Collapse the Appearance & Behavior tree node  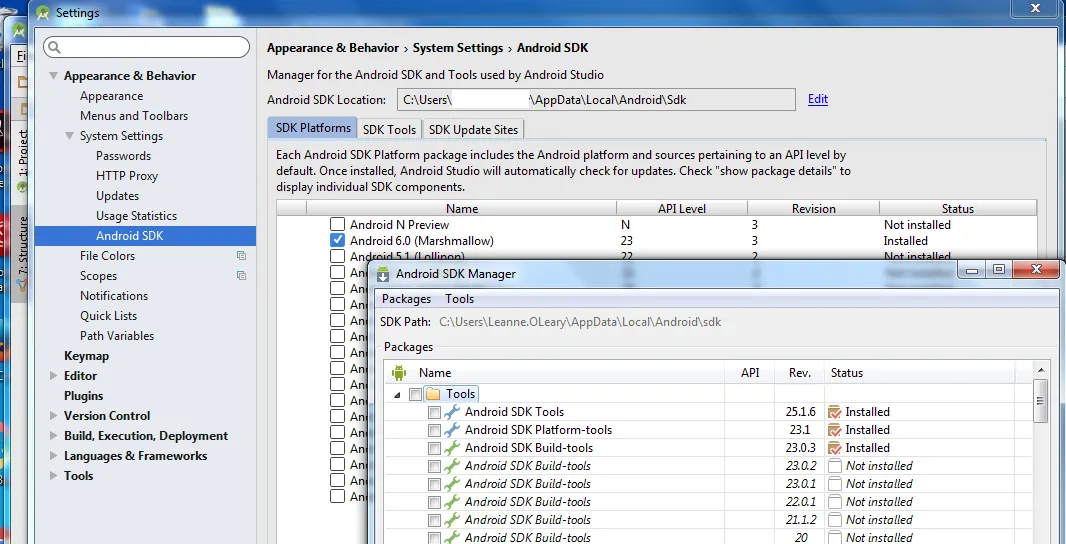(x=54, y=75)
